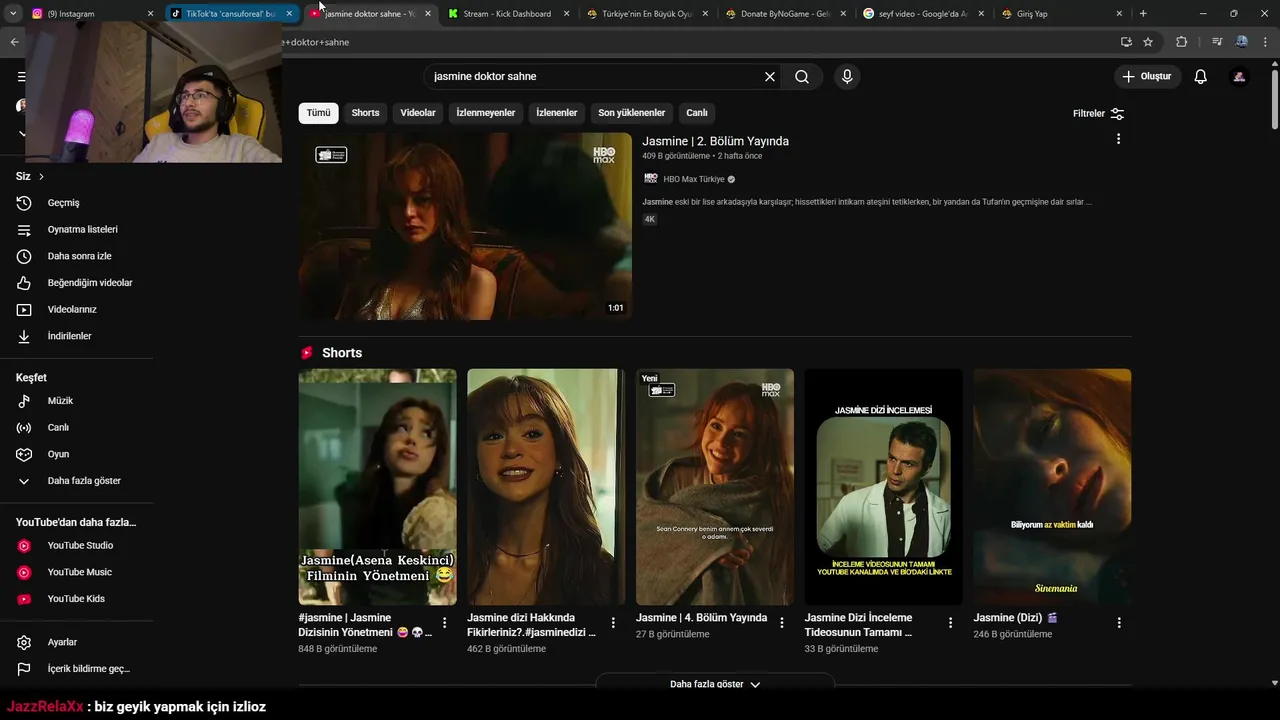Select the İzlenenler filter chip
The image size is (1280, 720).
click(x=557, y=113)
